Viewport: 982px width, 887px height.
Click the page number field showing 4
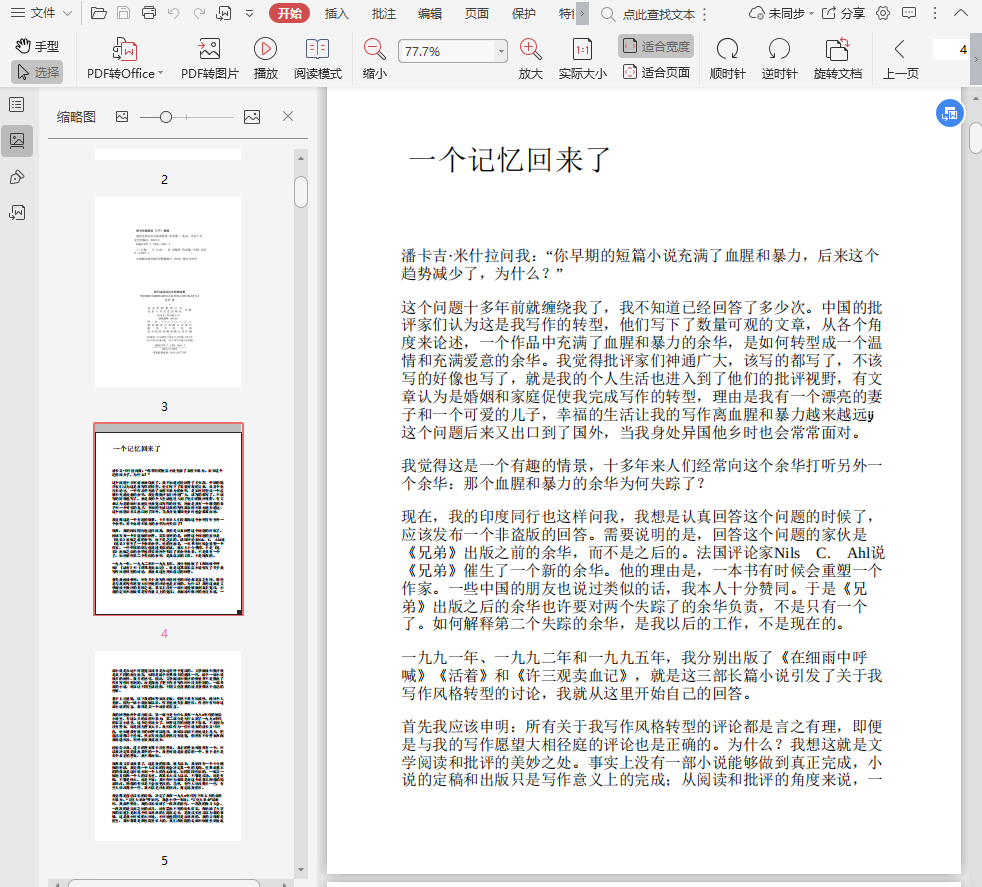(x=950, y=49)
